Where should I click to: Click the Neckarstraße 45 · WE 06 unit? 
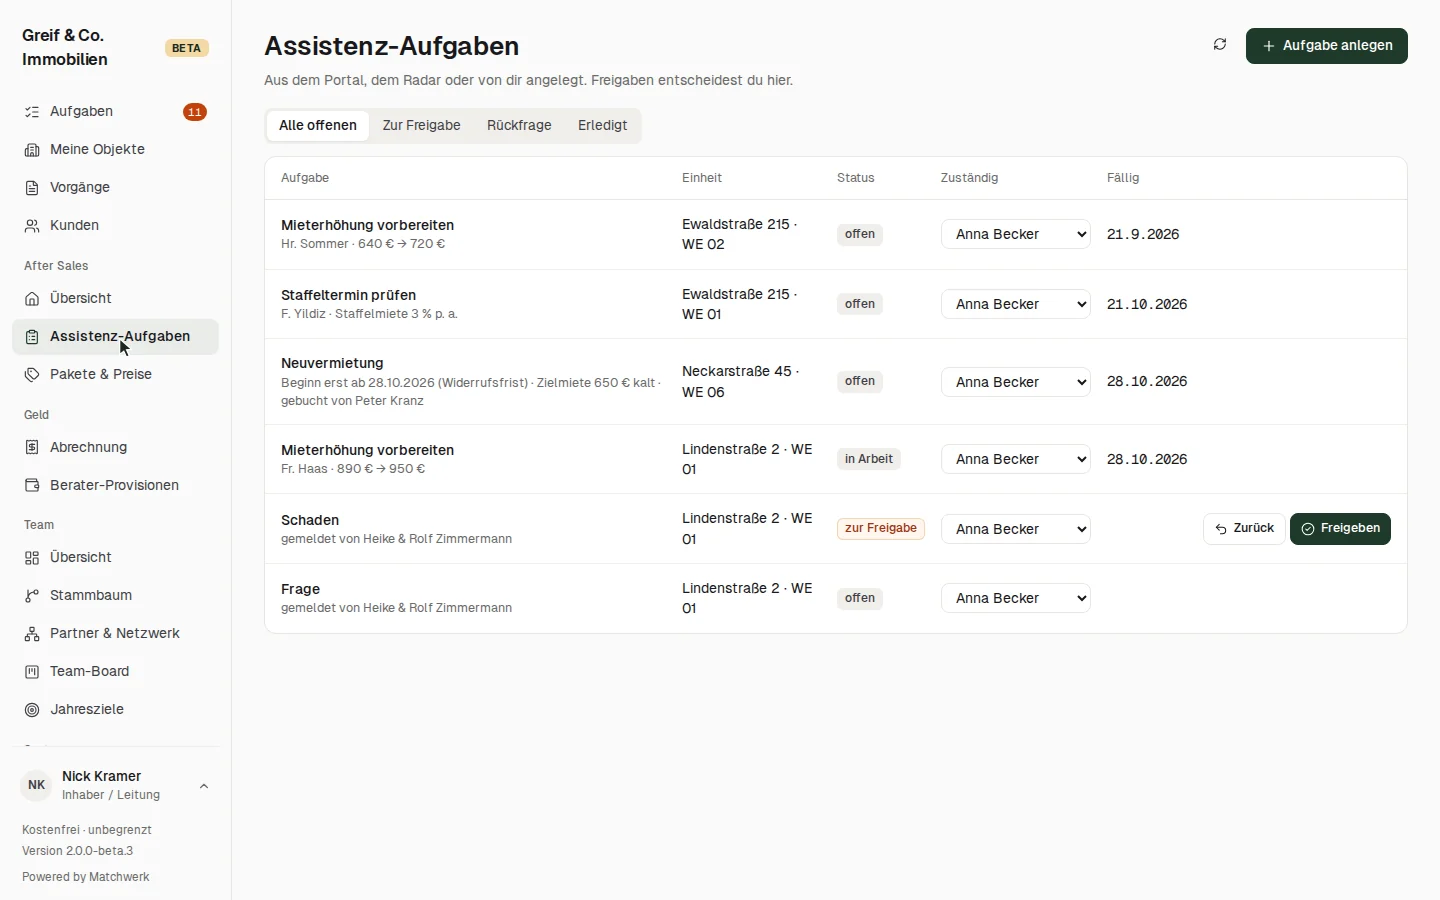[x=741, y=382]
